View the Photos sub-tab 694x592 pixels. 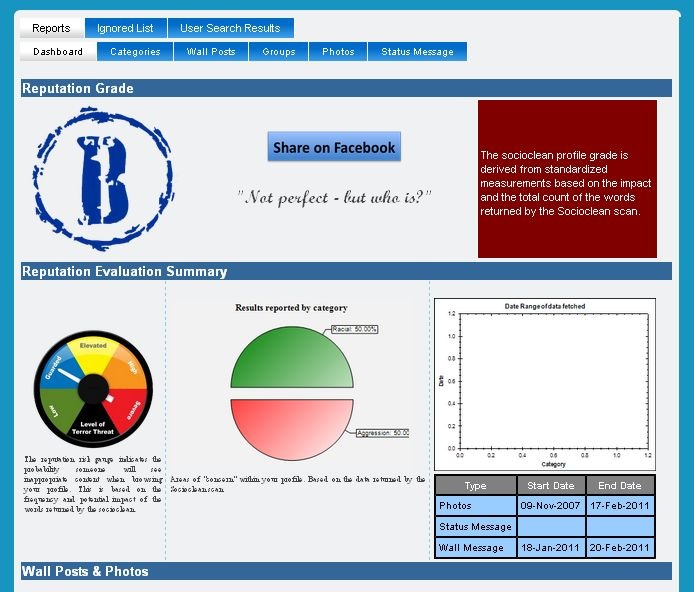[338, 52]
